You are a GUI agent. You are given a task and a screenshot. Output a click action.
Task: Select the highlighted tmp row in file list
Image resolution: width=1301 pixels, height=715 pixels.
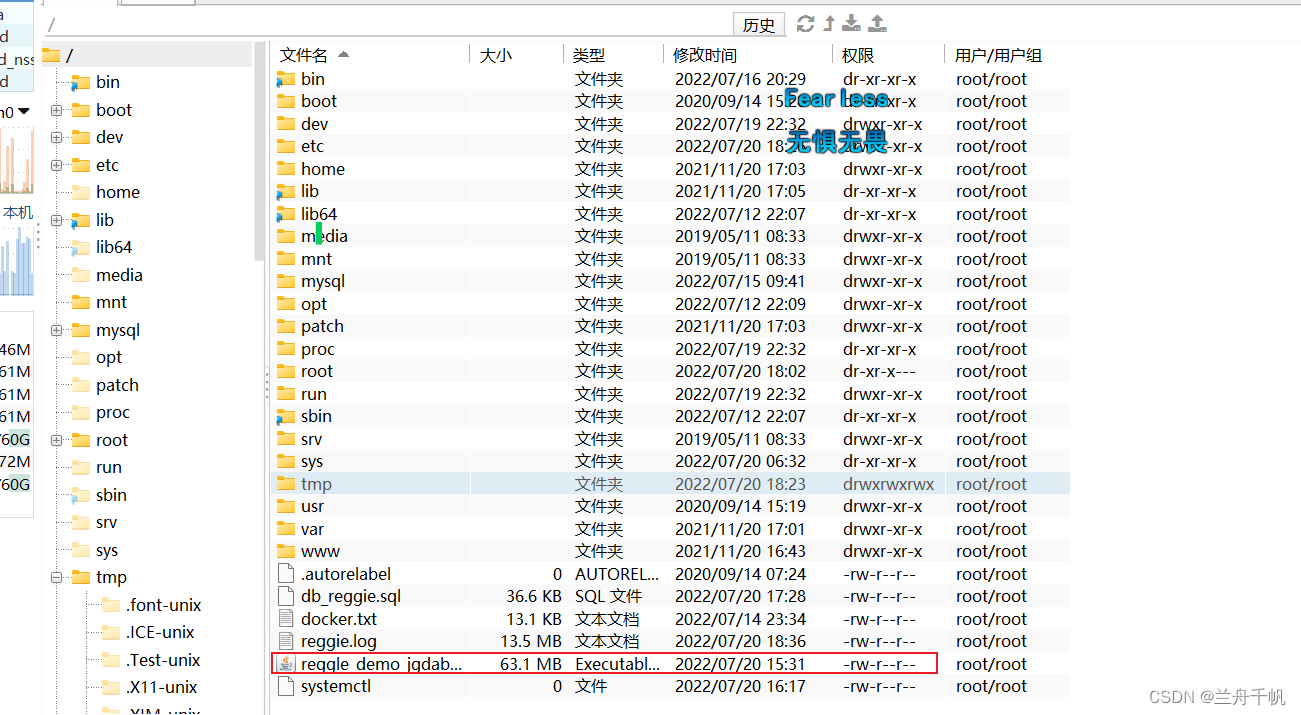tap(670, 484)
